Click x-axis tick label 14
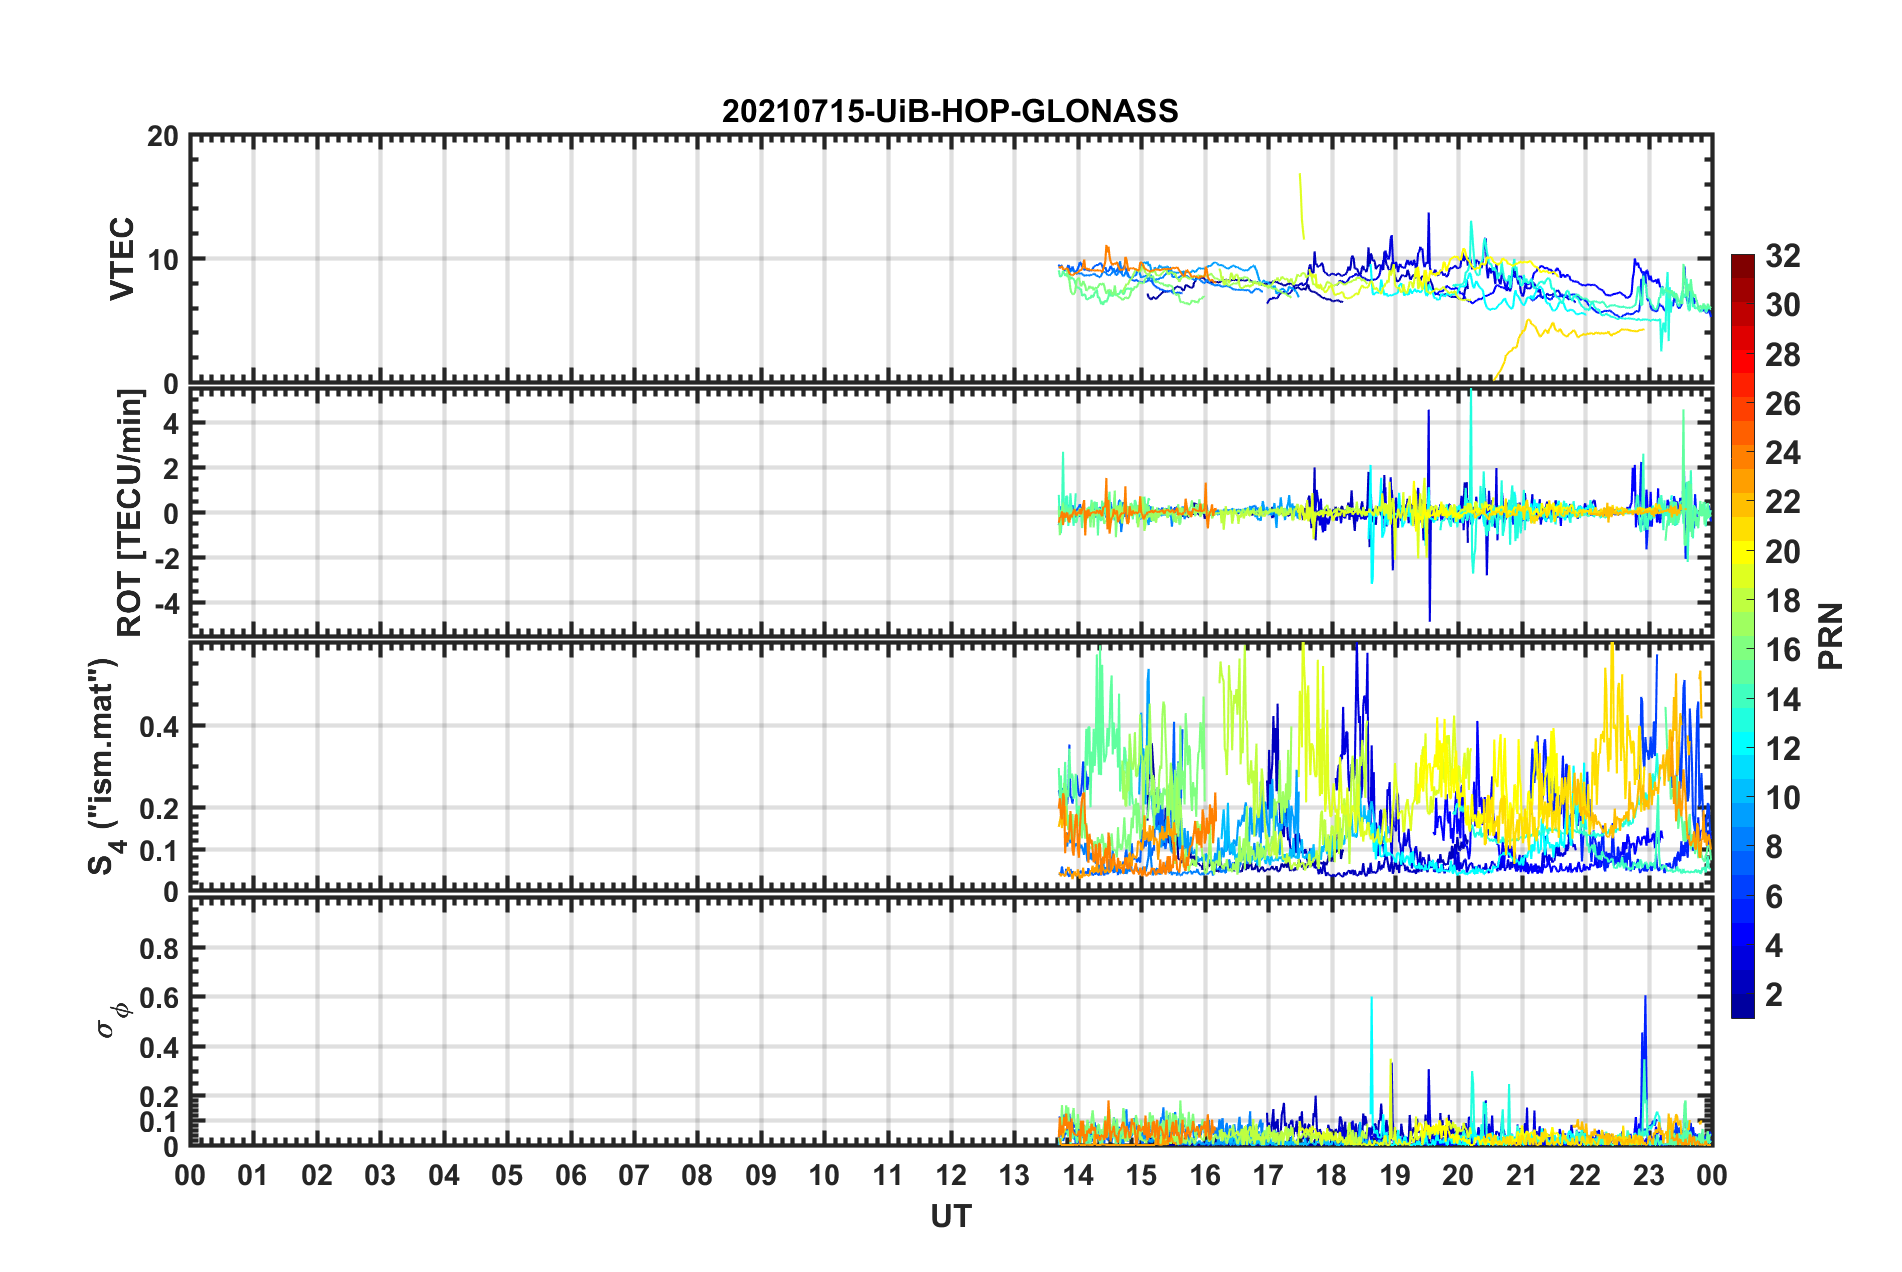The width and height of the screenshot is (1902, 1272). tap(1078, 1175)
